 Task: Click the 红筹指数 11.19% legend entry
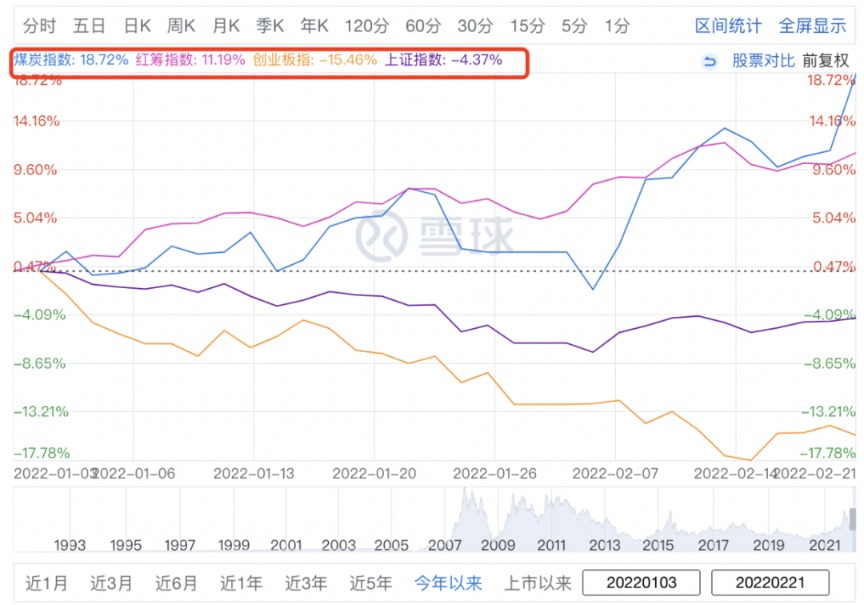191,60
